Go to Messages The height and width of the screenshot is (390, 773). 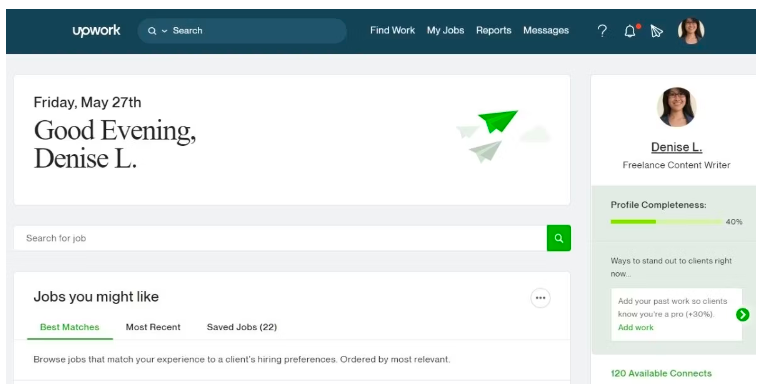click(546, 30)
